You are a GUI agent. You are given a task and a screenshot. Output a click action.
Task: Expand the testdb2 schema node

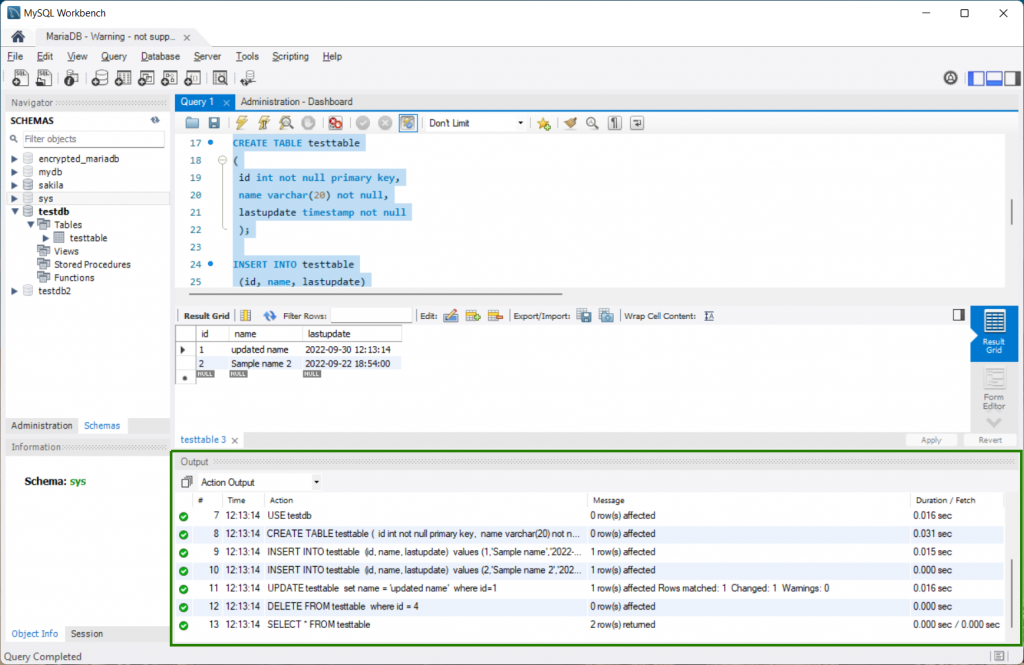tap(14, 291)
